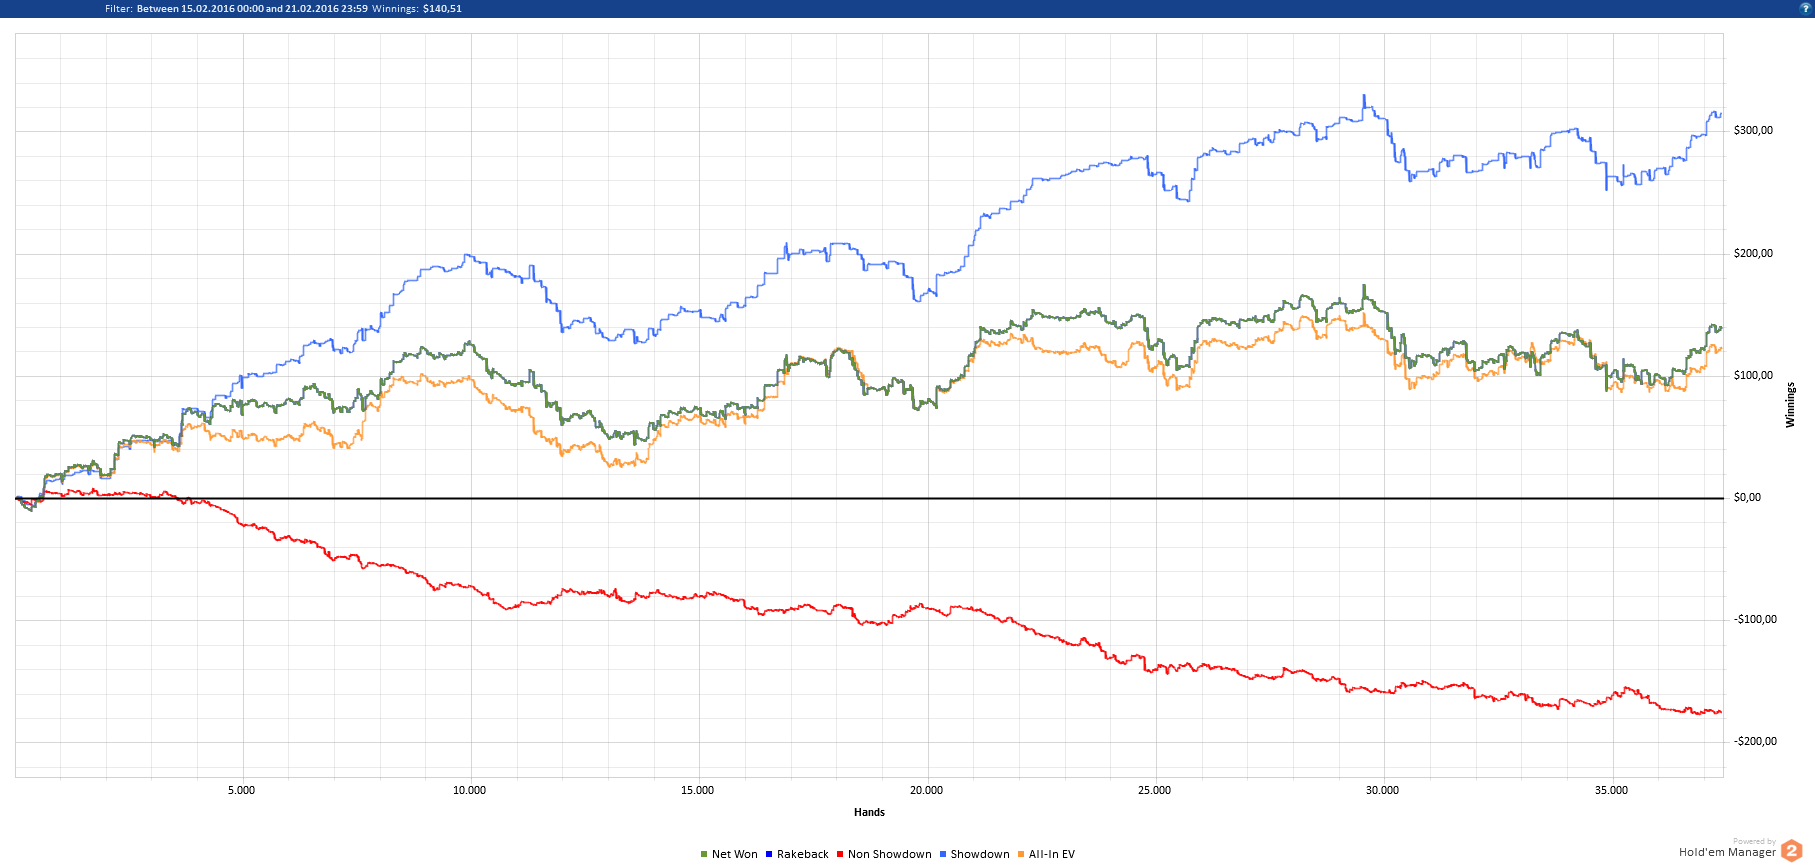Click the Showdown legend label text
The height and width of the screenshot is (867, 1815).
pos(980,854)
